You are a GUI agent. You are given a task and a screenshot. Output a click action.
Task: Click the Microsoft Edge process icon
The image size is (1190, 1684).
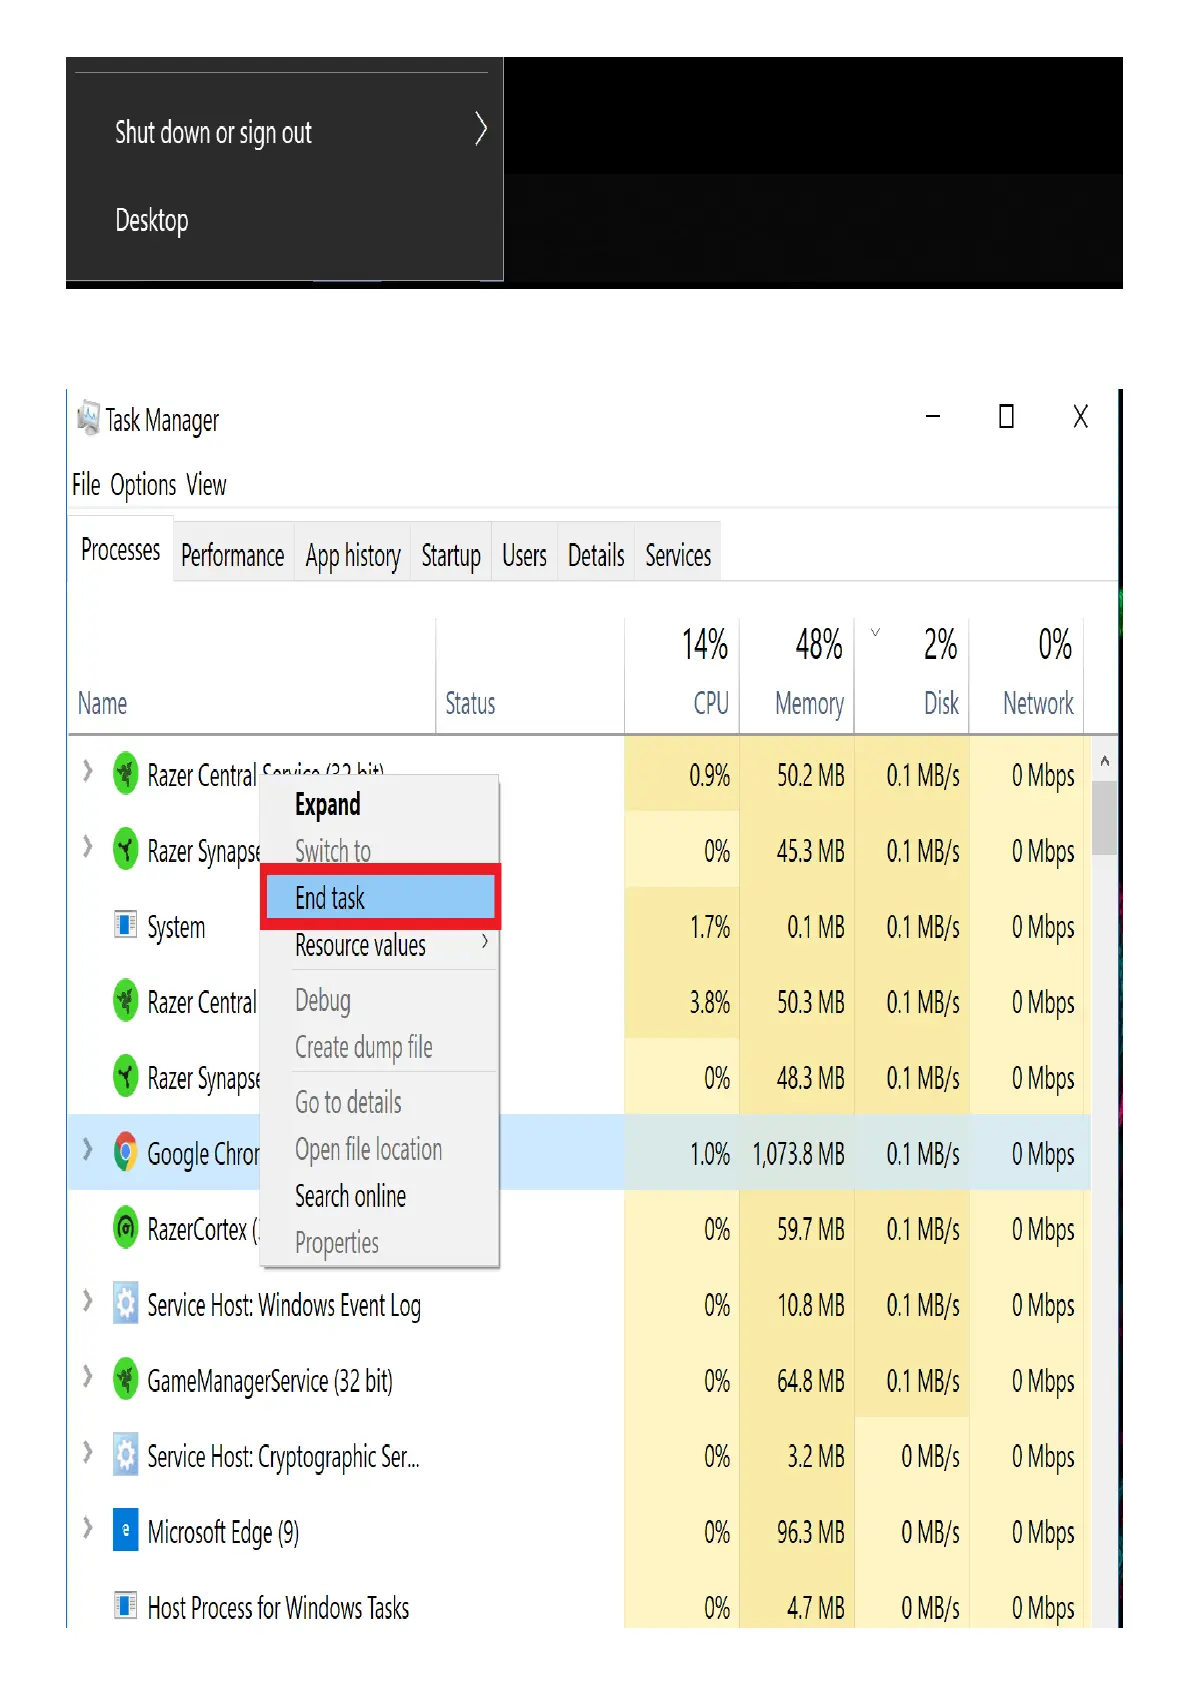pos(125,1530)
